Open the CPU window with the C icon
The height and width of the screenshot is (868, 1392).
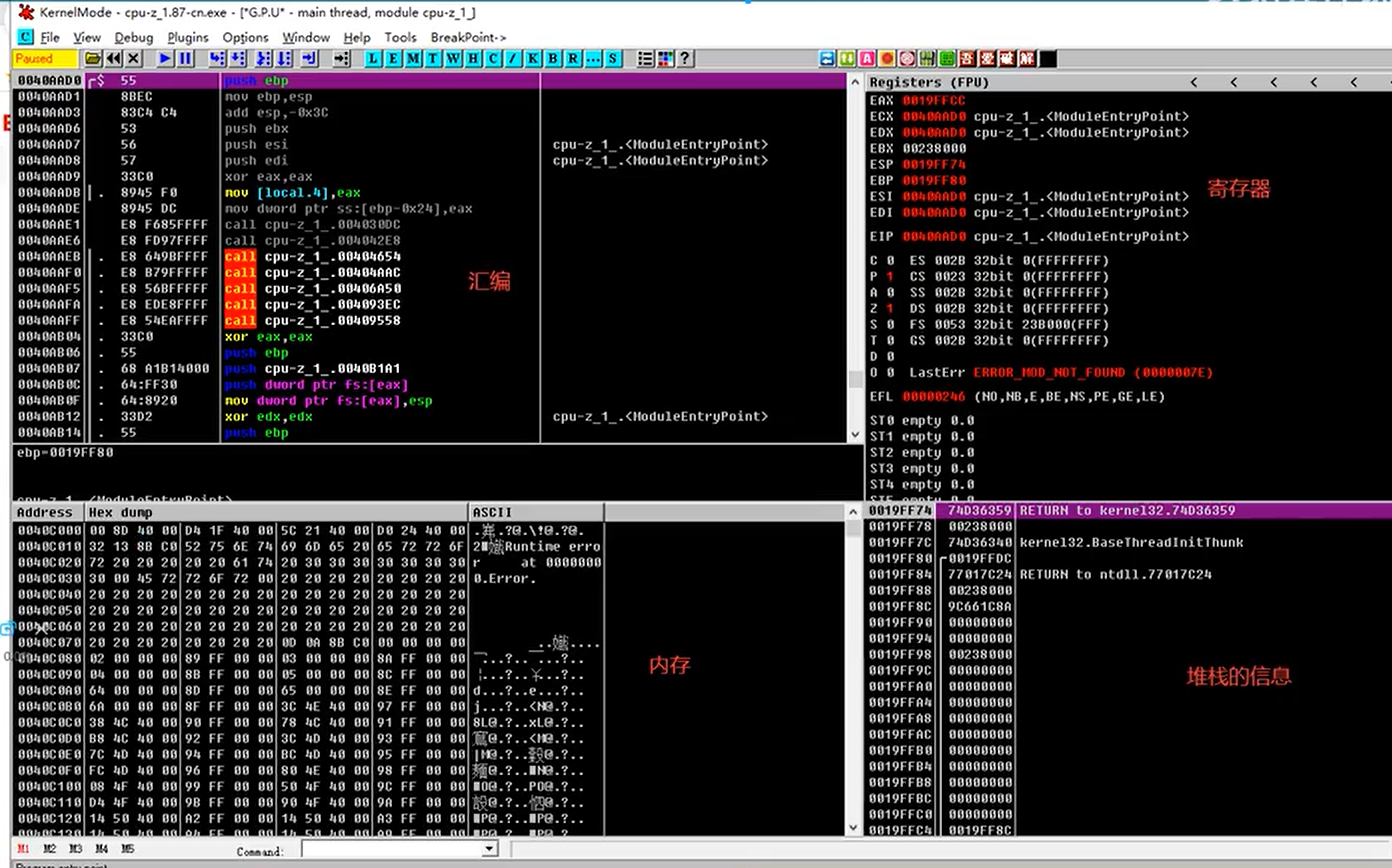494,59
